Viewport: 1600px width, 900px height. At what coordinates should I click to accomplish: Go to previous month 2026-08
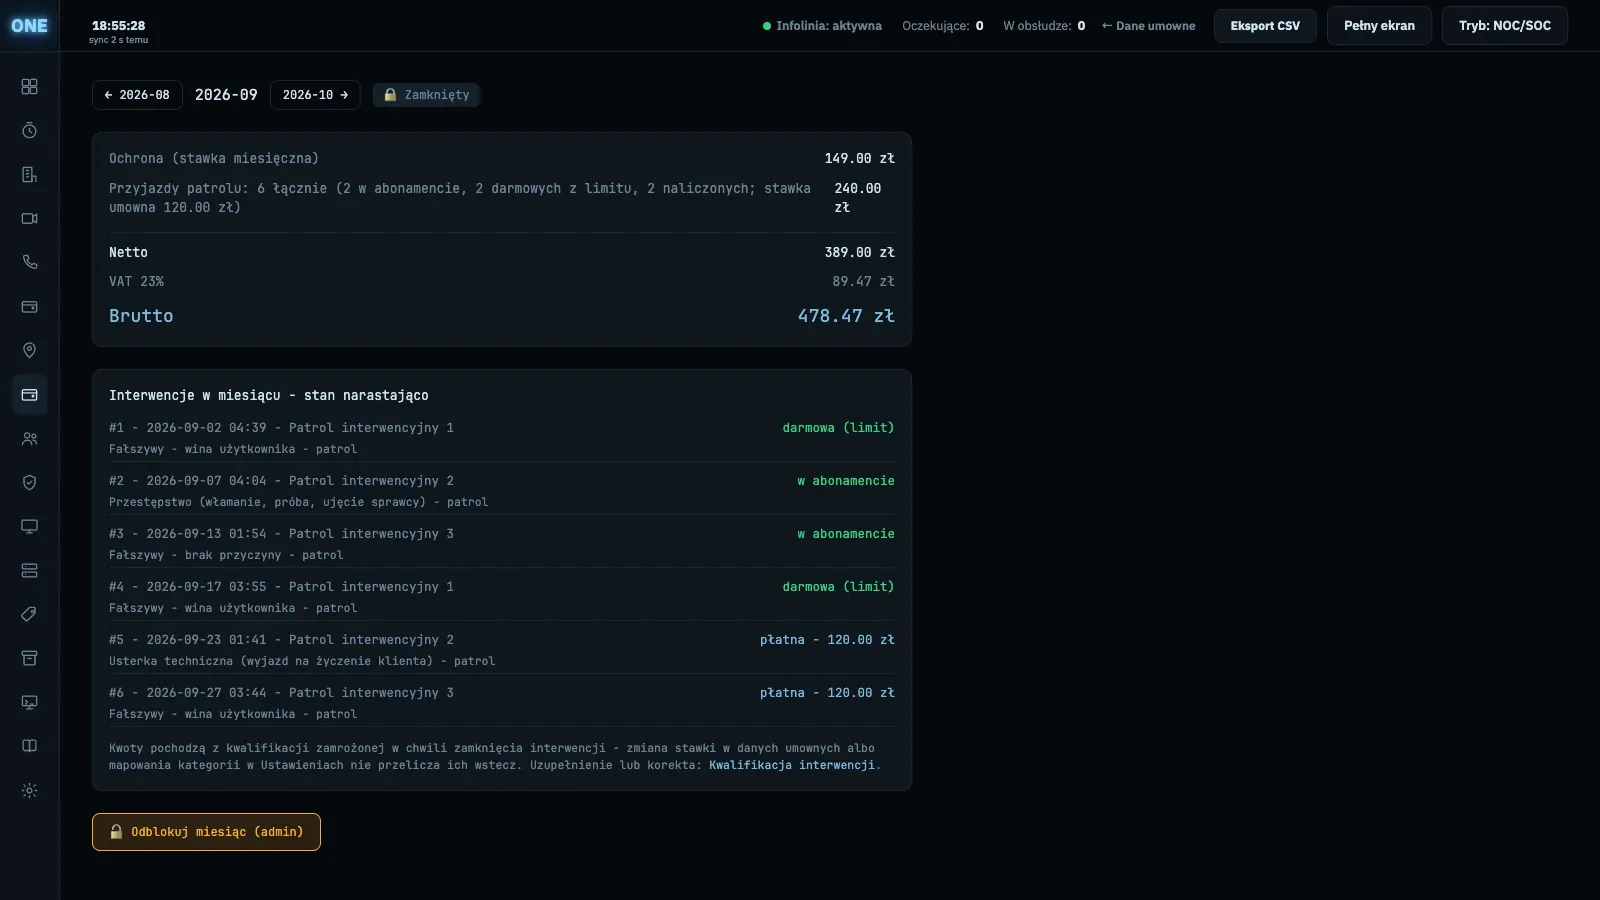(x=137, y=95)
